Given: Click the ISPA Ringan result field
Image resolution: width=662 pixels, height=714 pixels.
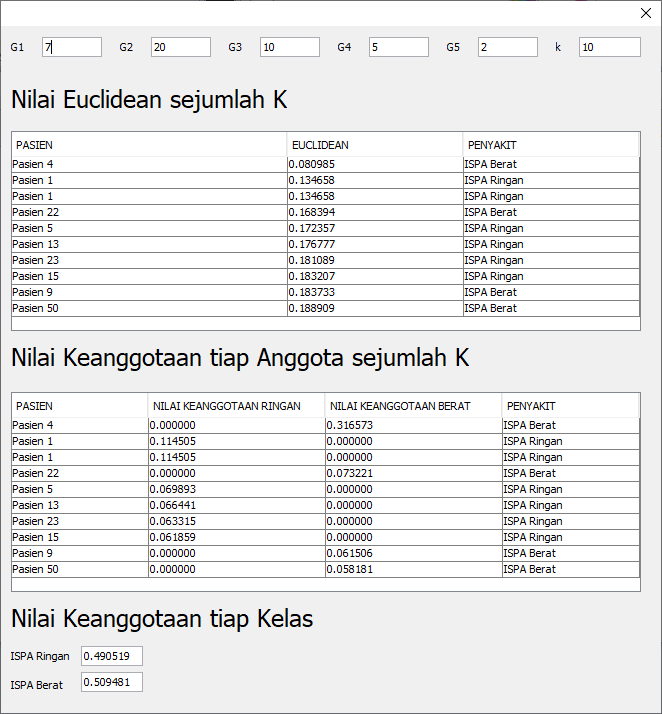Looking at the screenshot, I should (x=111, y=656).
